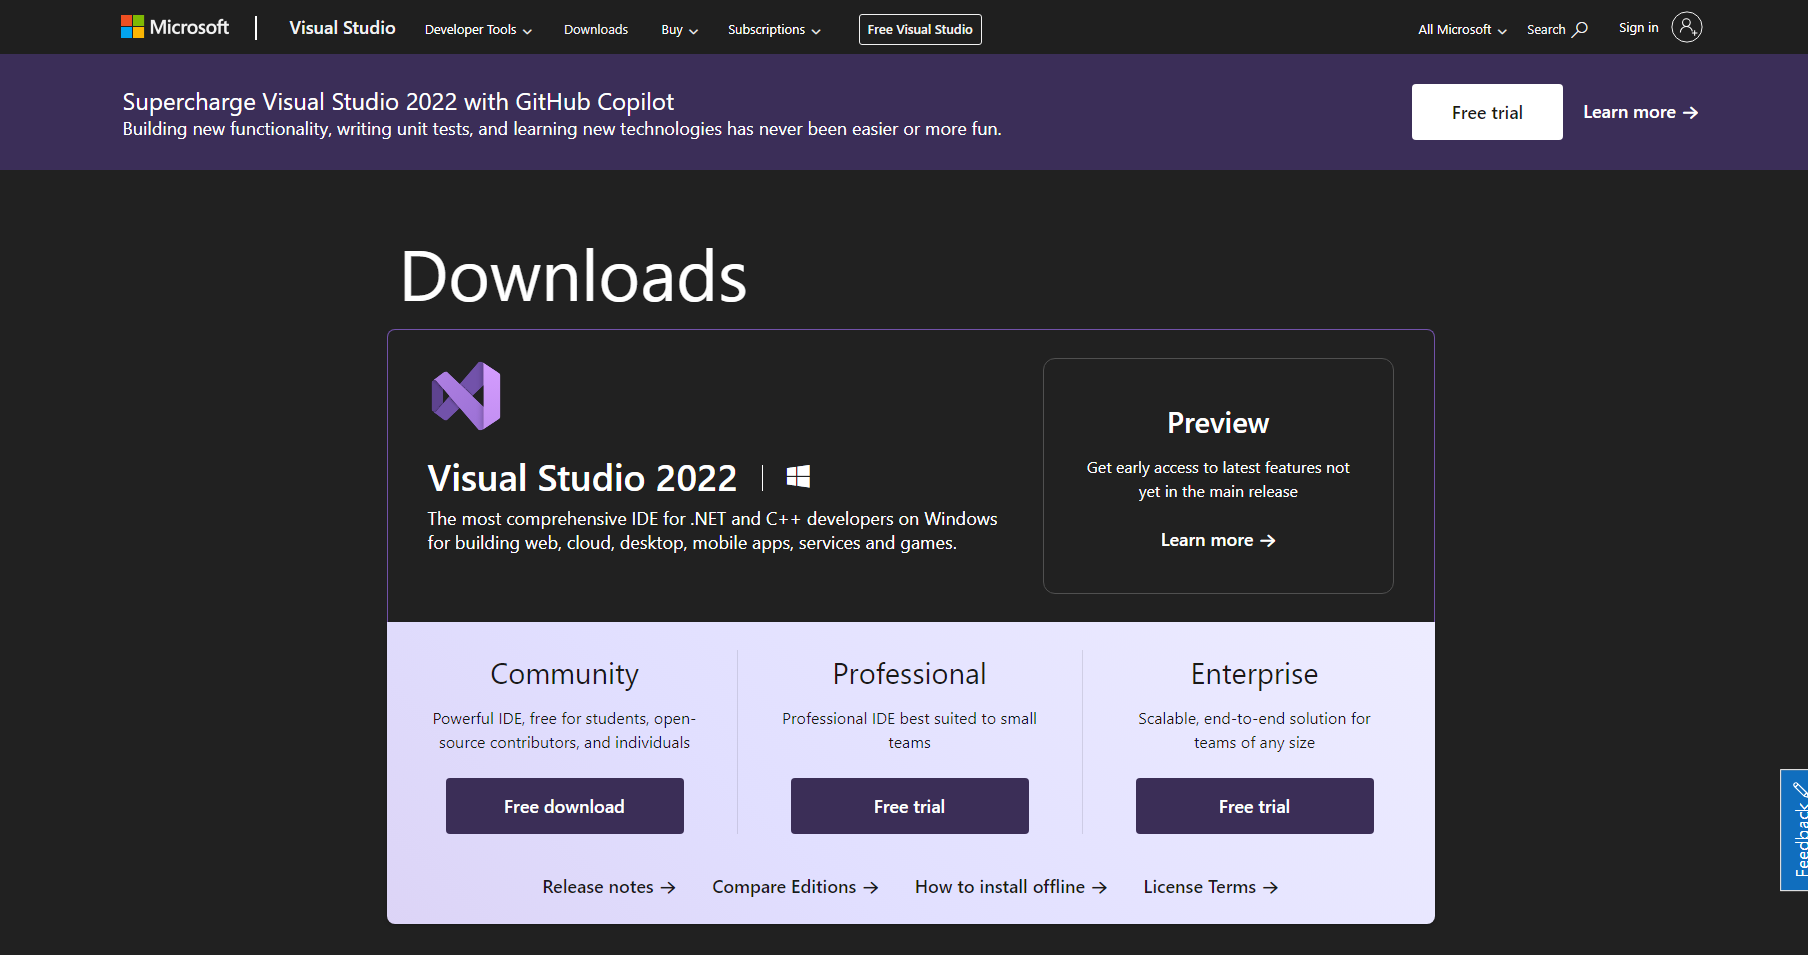
Task: Select Downloads in the navigation bar
Action: 595,29
